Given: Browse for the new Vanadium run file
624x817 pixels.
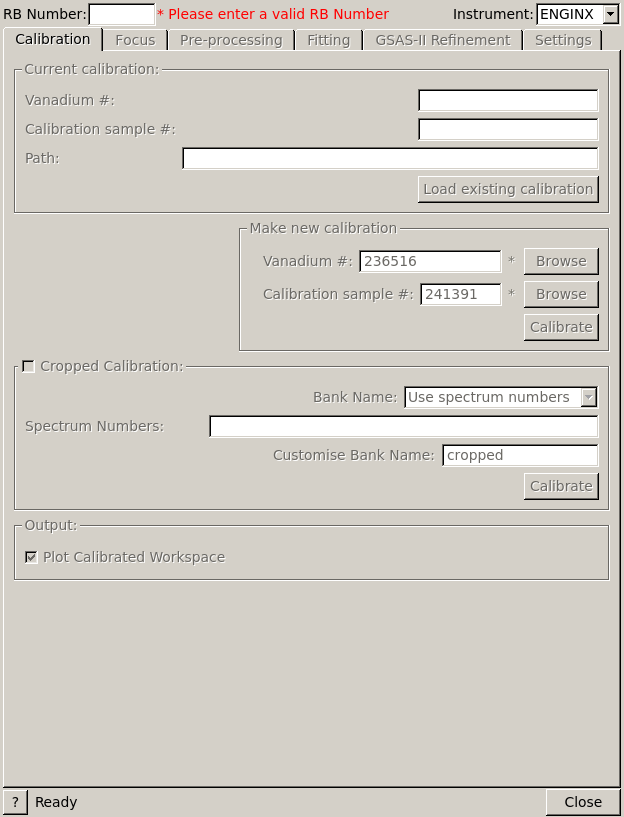Looking at the screenshot, I should (561, 261).
